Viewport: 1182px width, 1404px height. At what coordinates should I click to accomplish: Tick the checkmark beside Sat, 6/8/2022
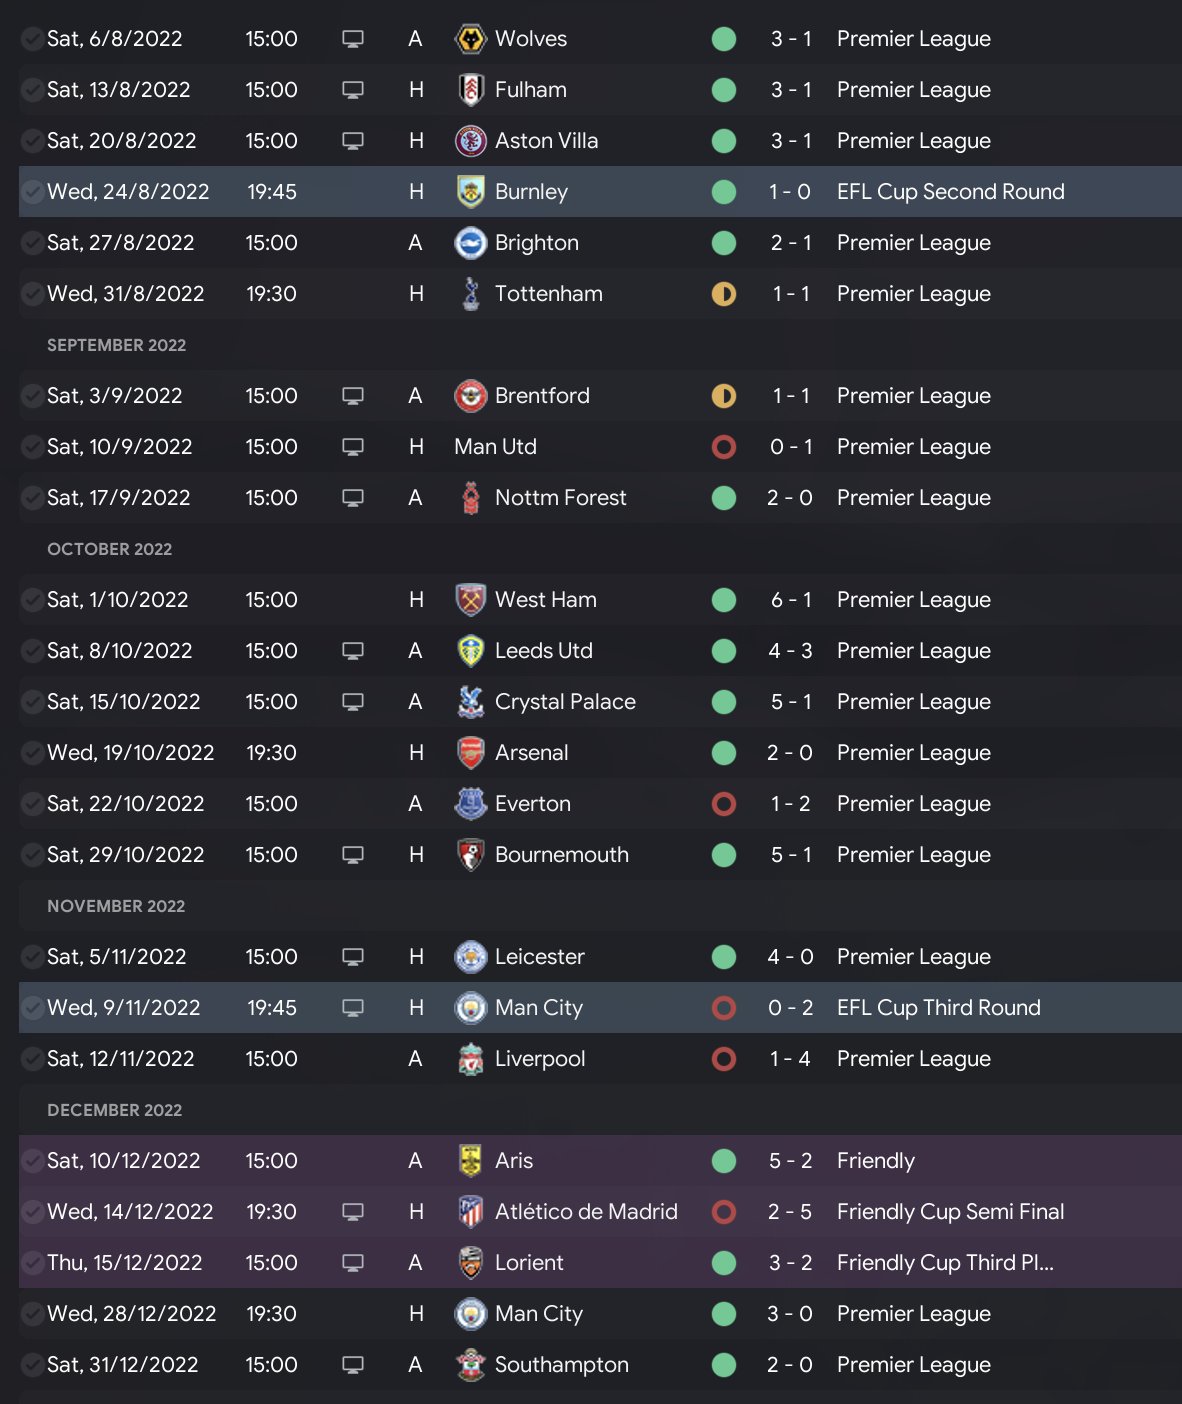point(32,39)
